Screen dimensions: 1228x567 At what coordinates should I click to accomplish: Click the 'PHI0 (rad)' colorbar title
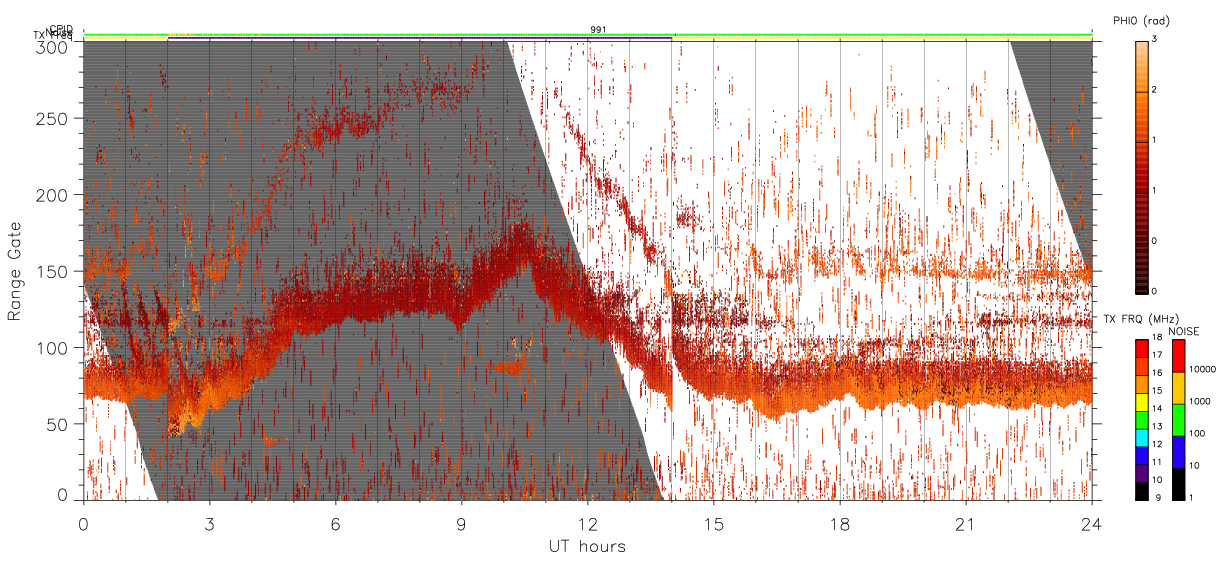point(1141,20)
